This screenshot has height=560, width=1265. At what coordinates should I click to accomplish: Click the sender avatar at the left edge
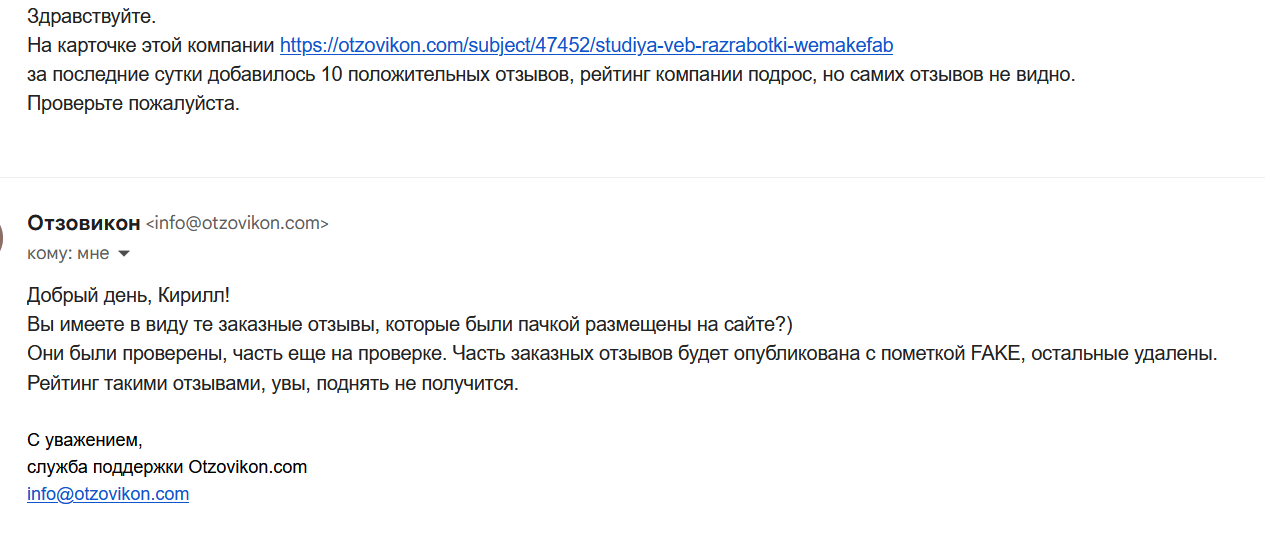click(x=1, y=238)
